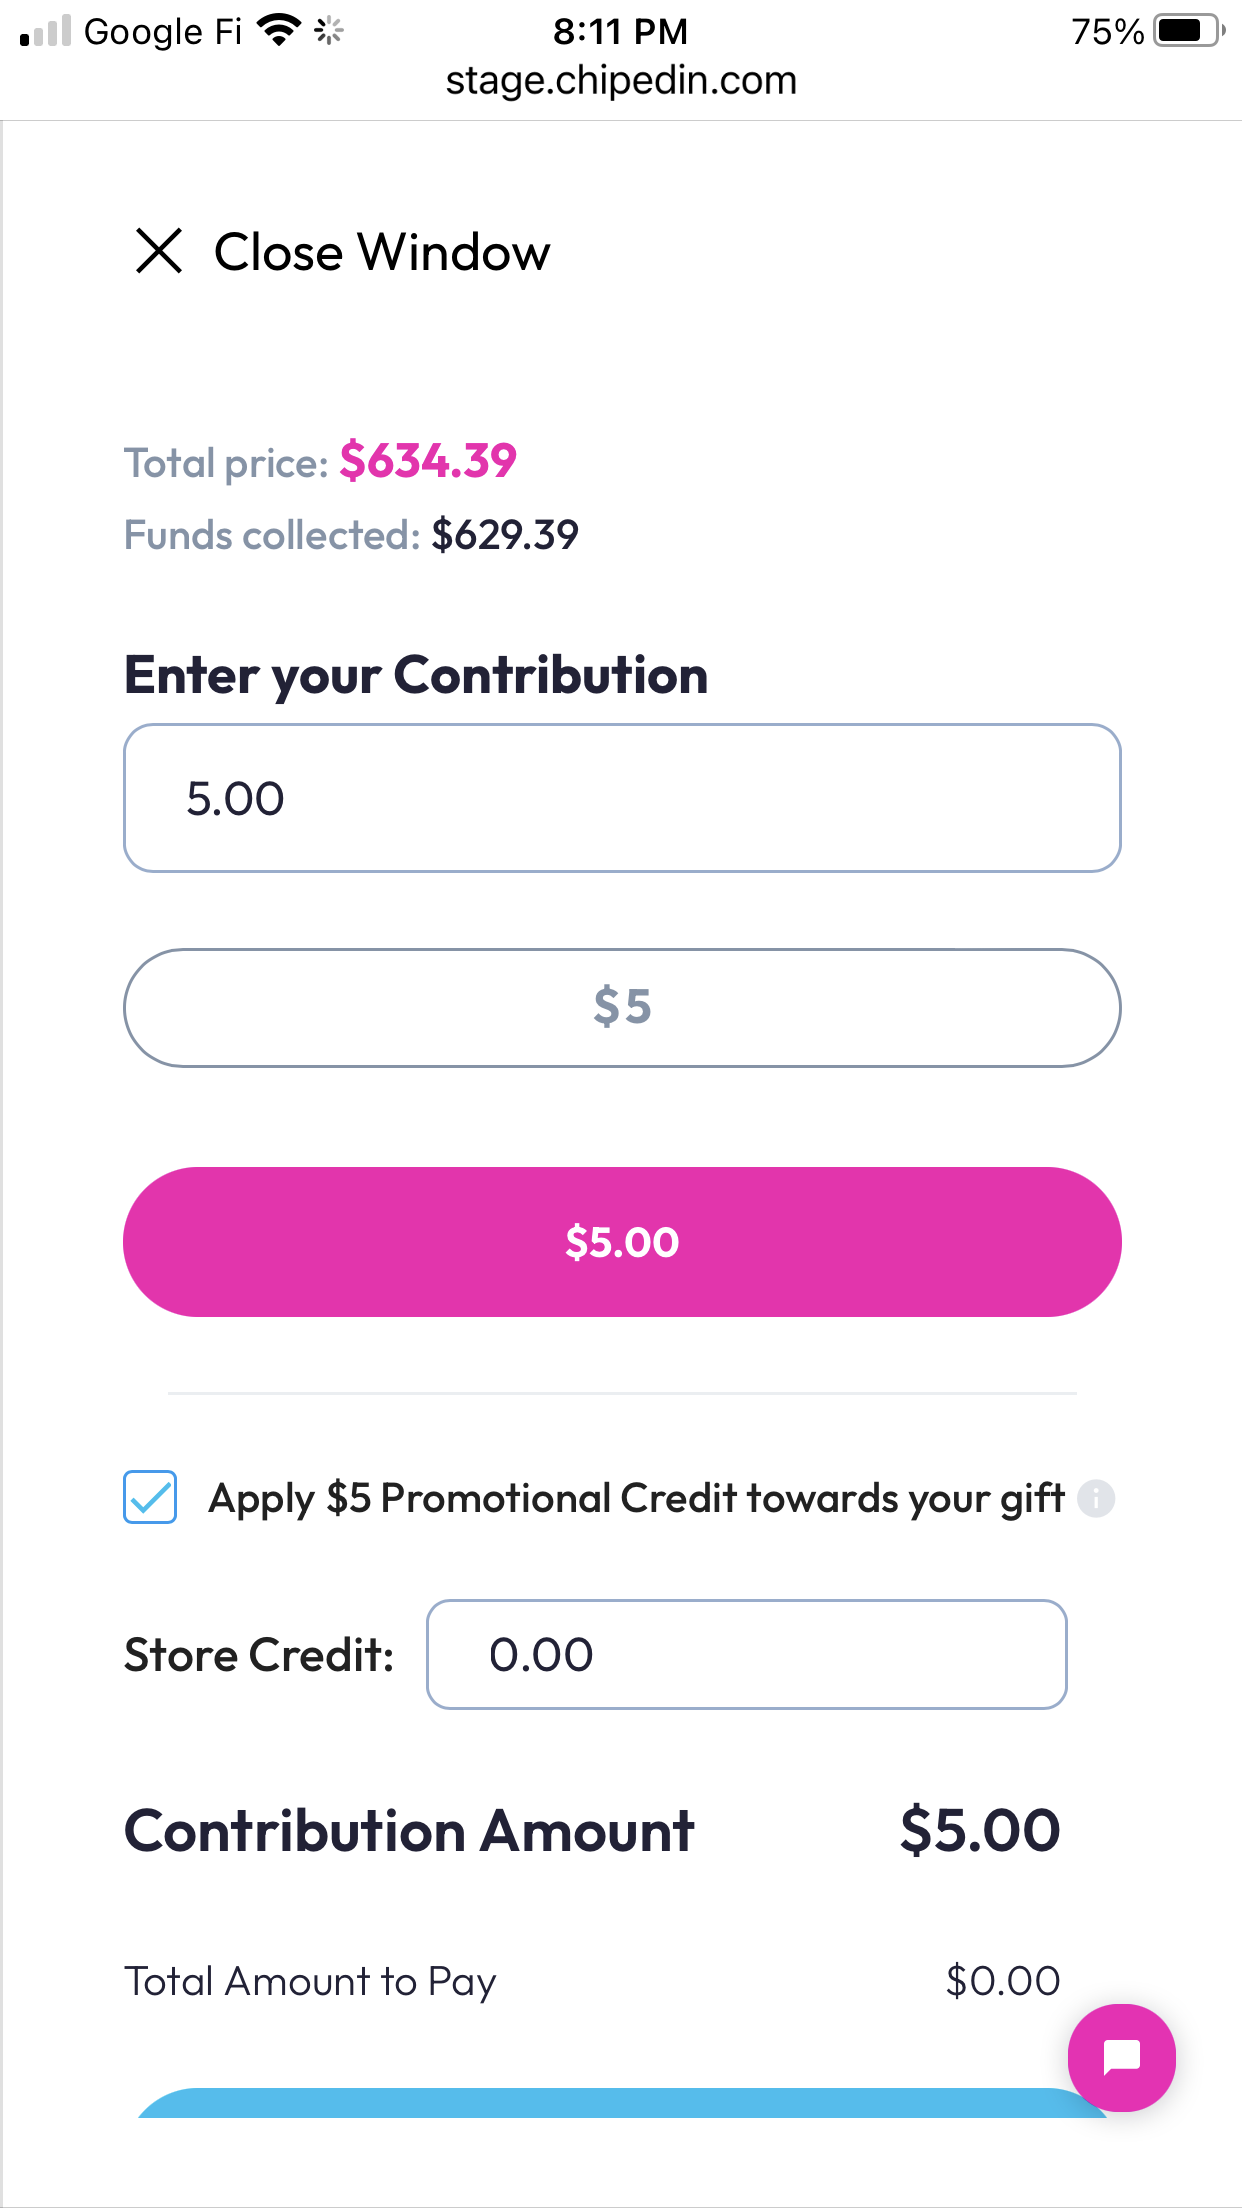Tap the cellular signal bars icon
Image resolution: width=1242 pixels, height=2208 pixels.
coord(46,31)
